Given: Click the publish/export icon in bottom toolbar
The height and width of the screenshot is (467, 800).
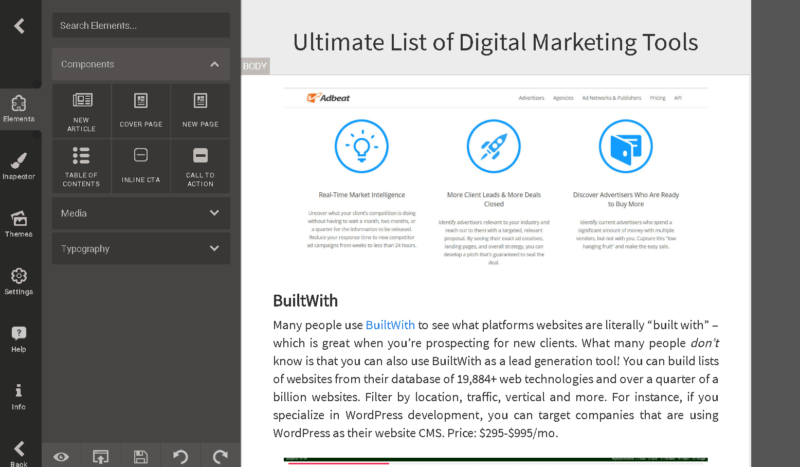Looking at the screenshot, I should (x=101, y=457).
